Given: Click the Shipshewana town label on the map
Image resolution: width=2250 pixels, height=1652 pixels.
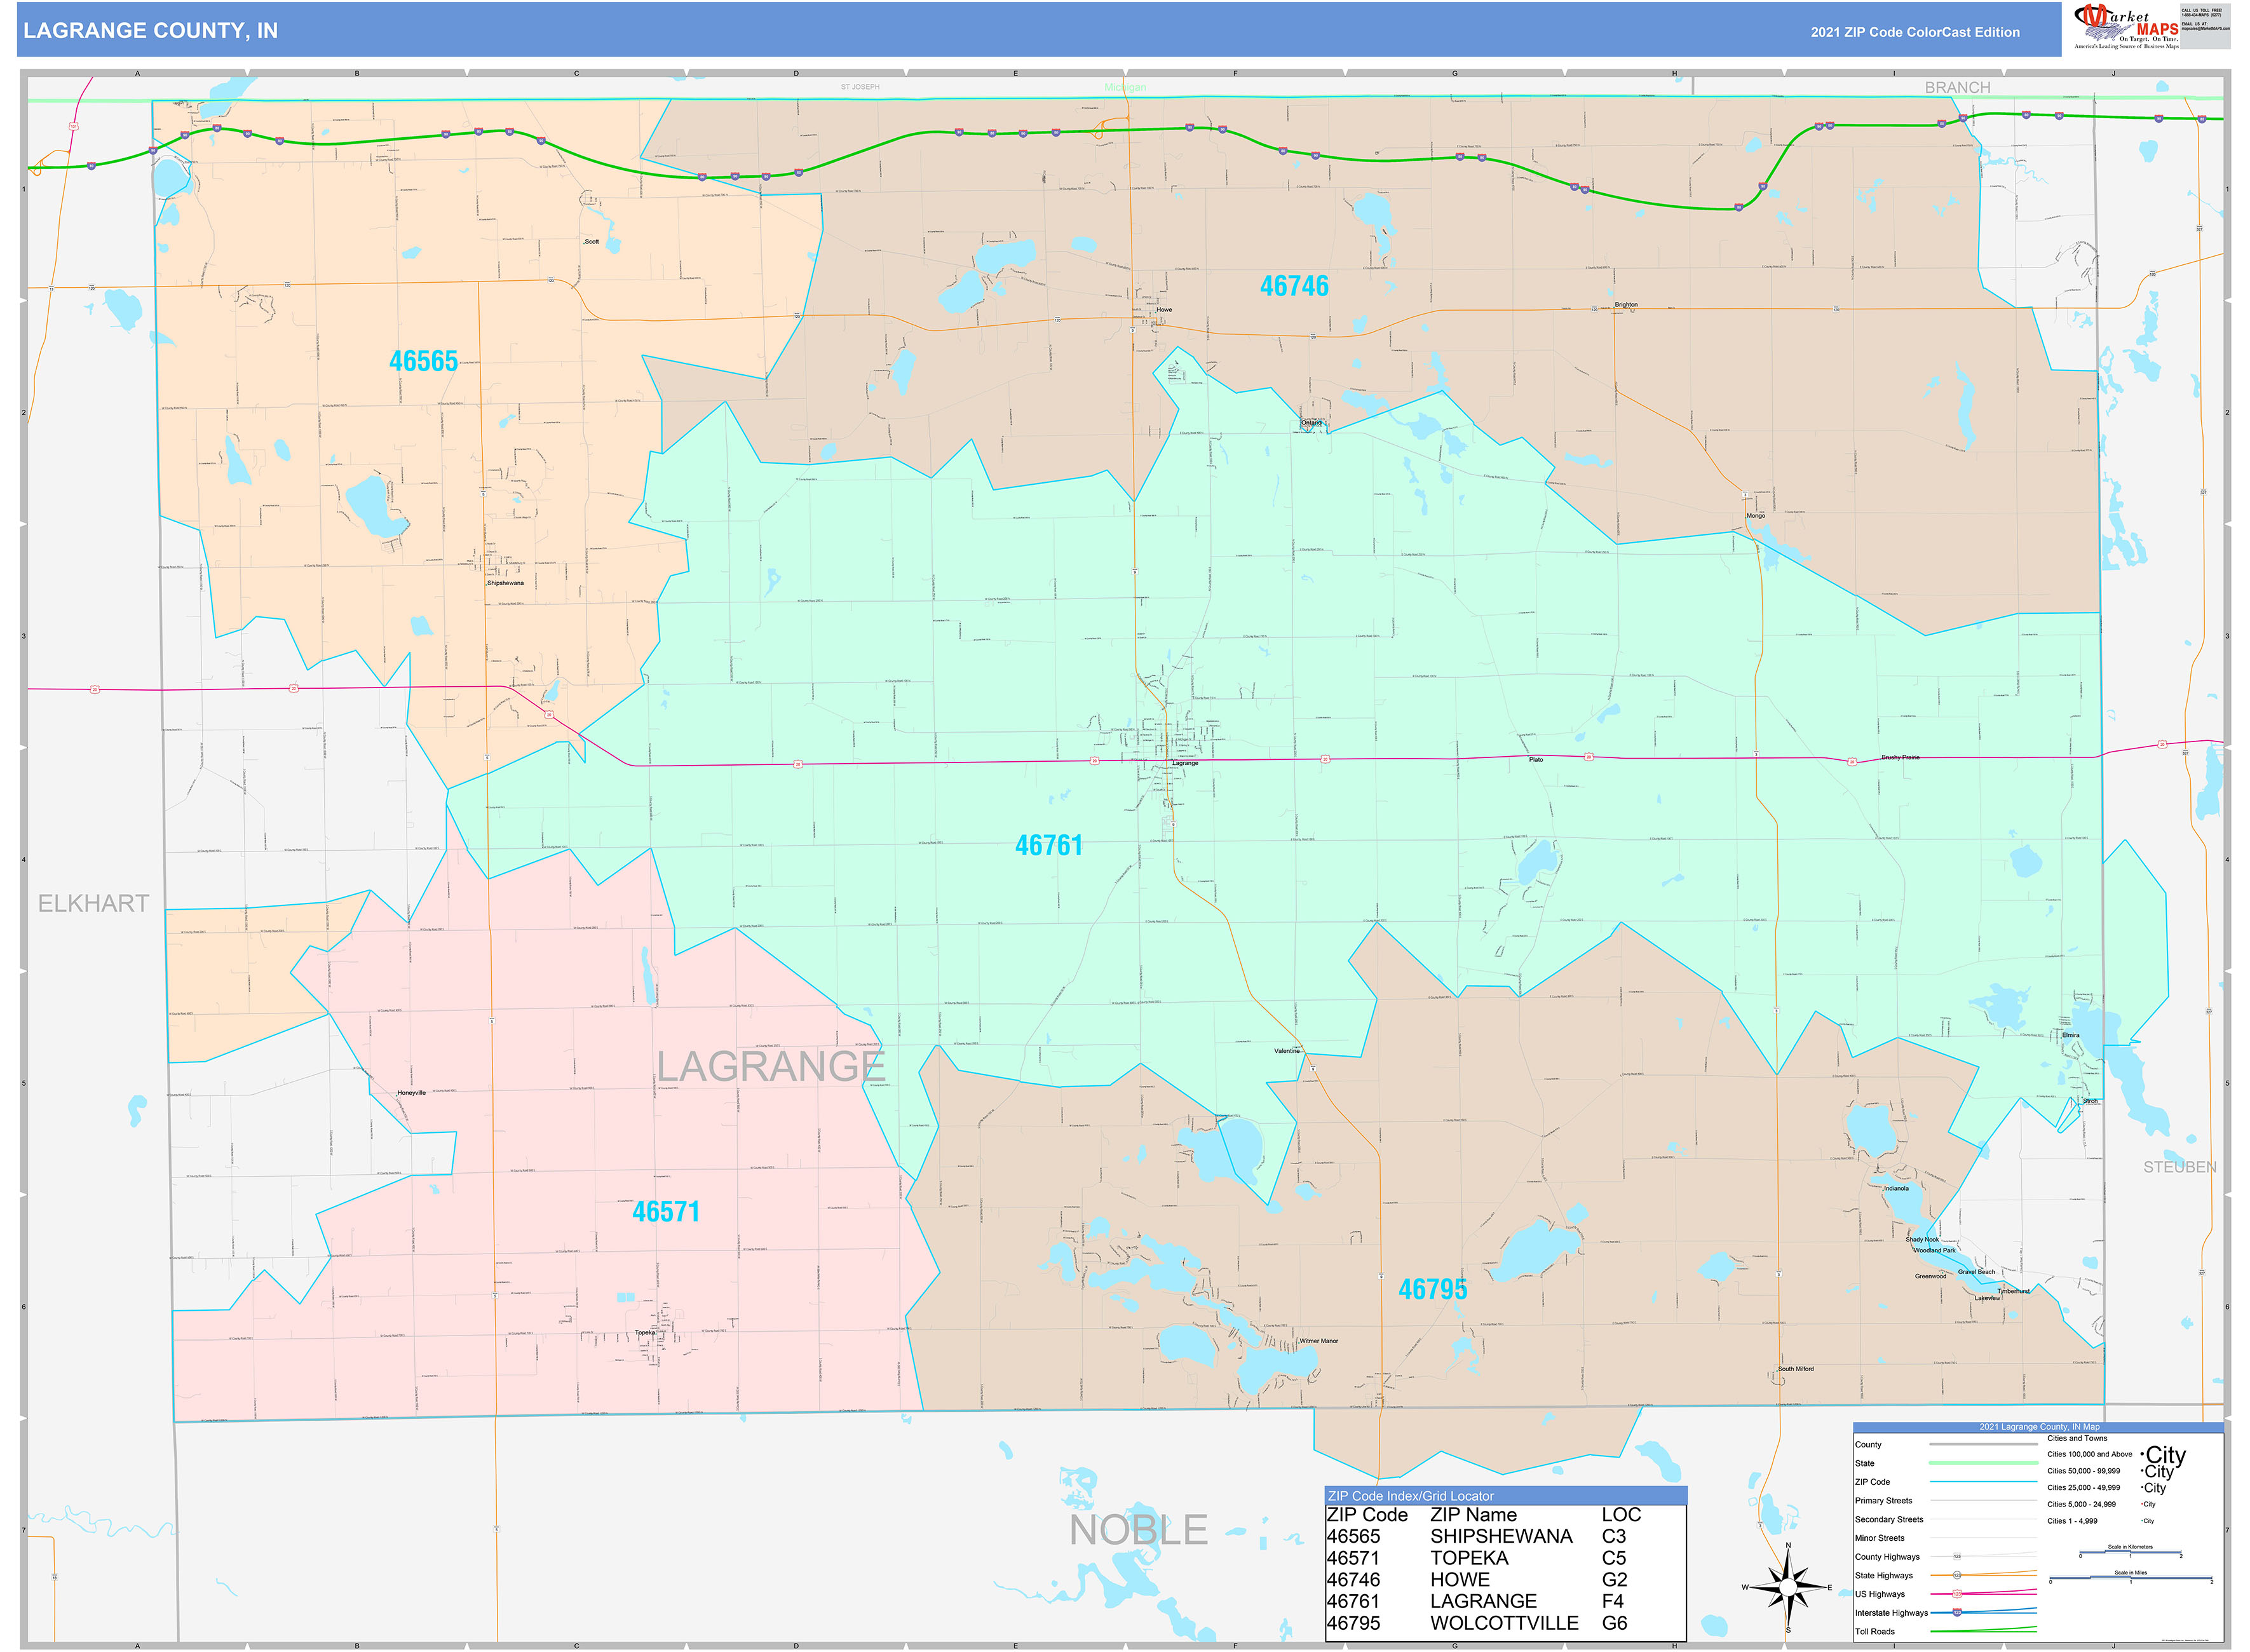Looking at the screenshot, I should 505,583.
